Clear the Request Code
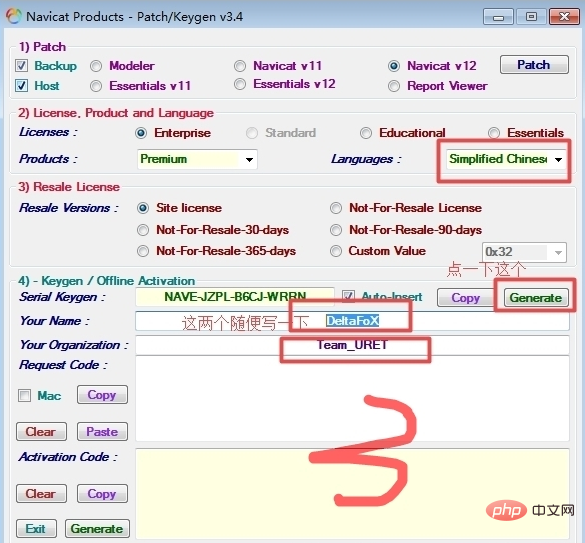 pyautogui.click(x=41, y=432)
